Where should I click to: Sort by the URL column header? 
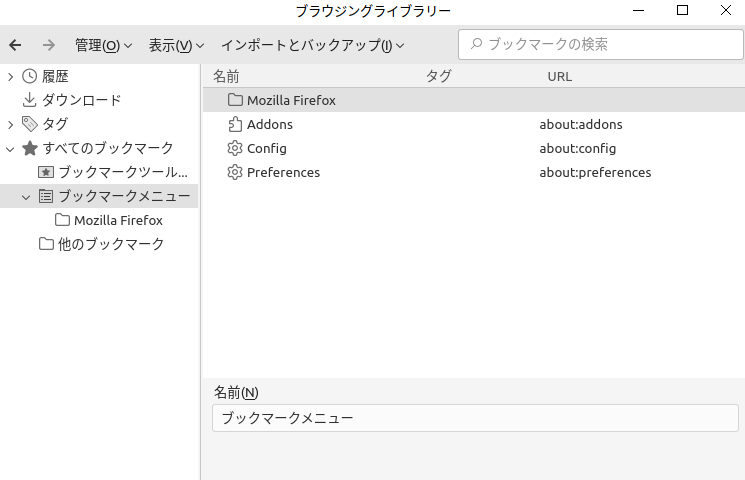pos(559,76)
